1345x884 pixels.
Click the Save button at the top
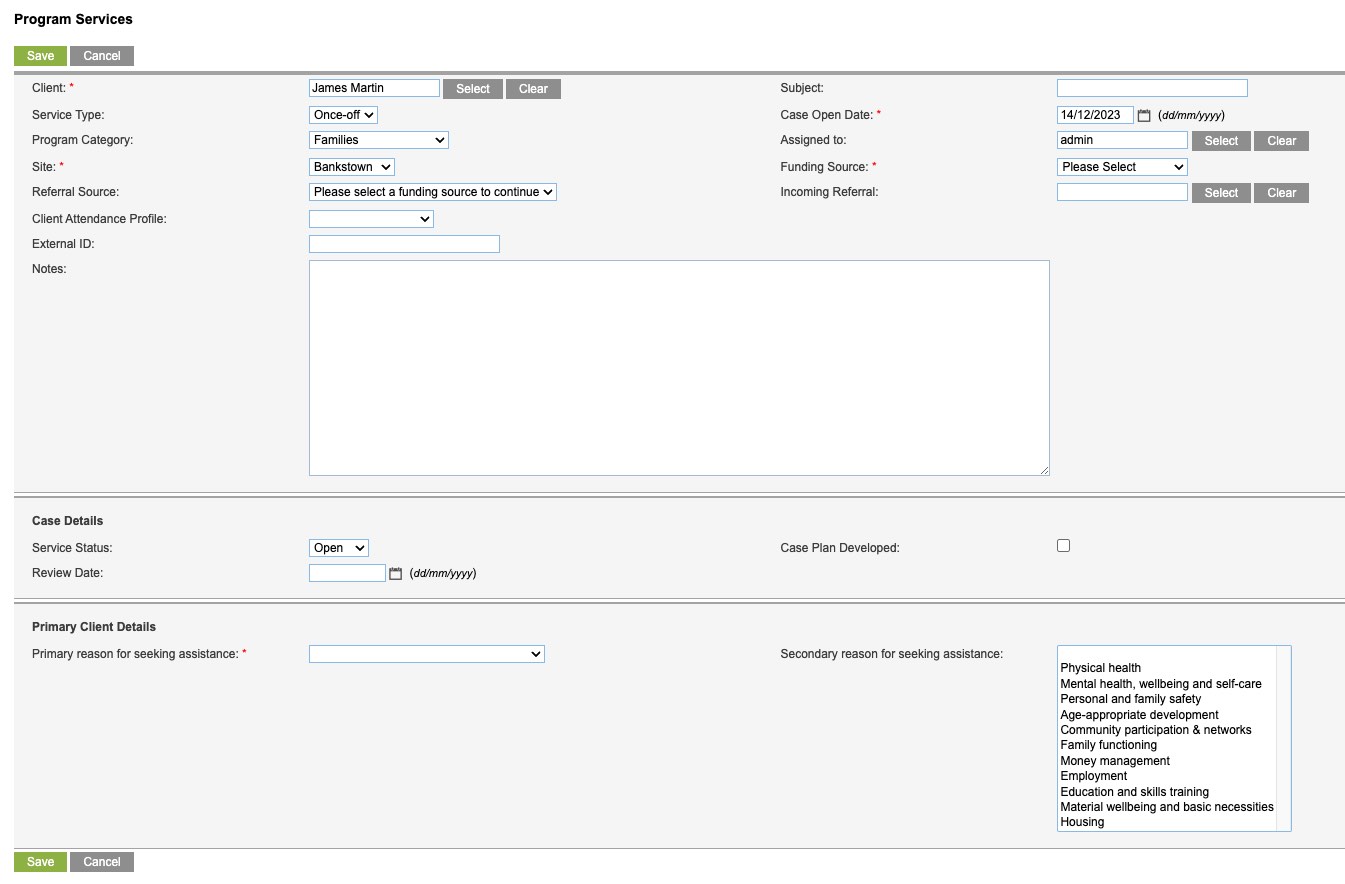pos(40,55)
